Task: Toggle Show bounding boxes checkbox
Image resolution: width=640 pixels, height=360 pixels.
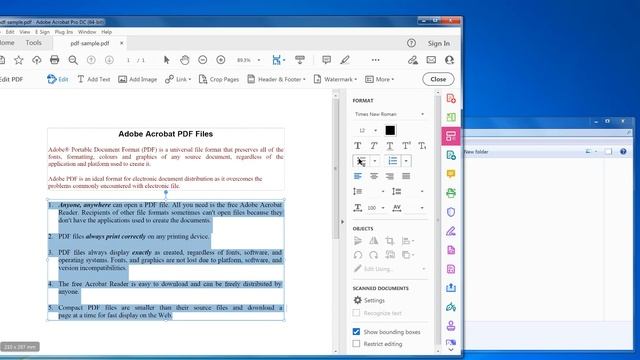Action: point(356,331)
